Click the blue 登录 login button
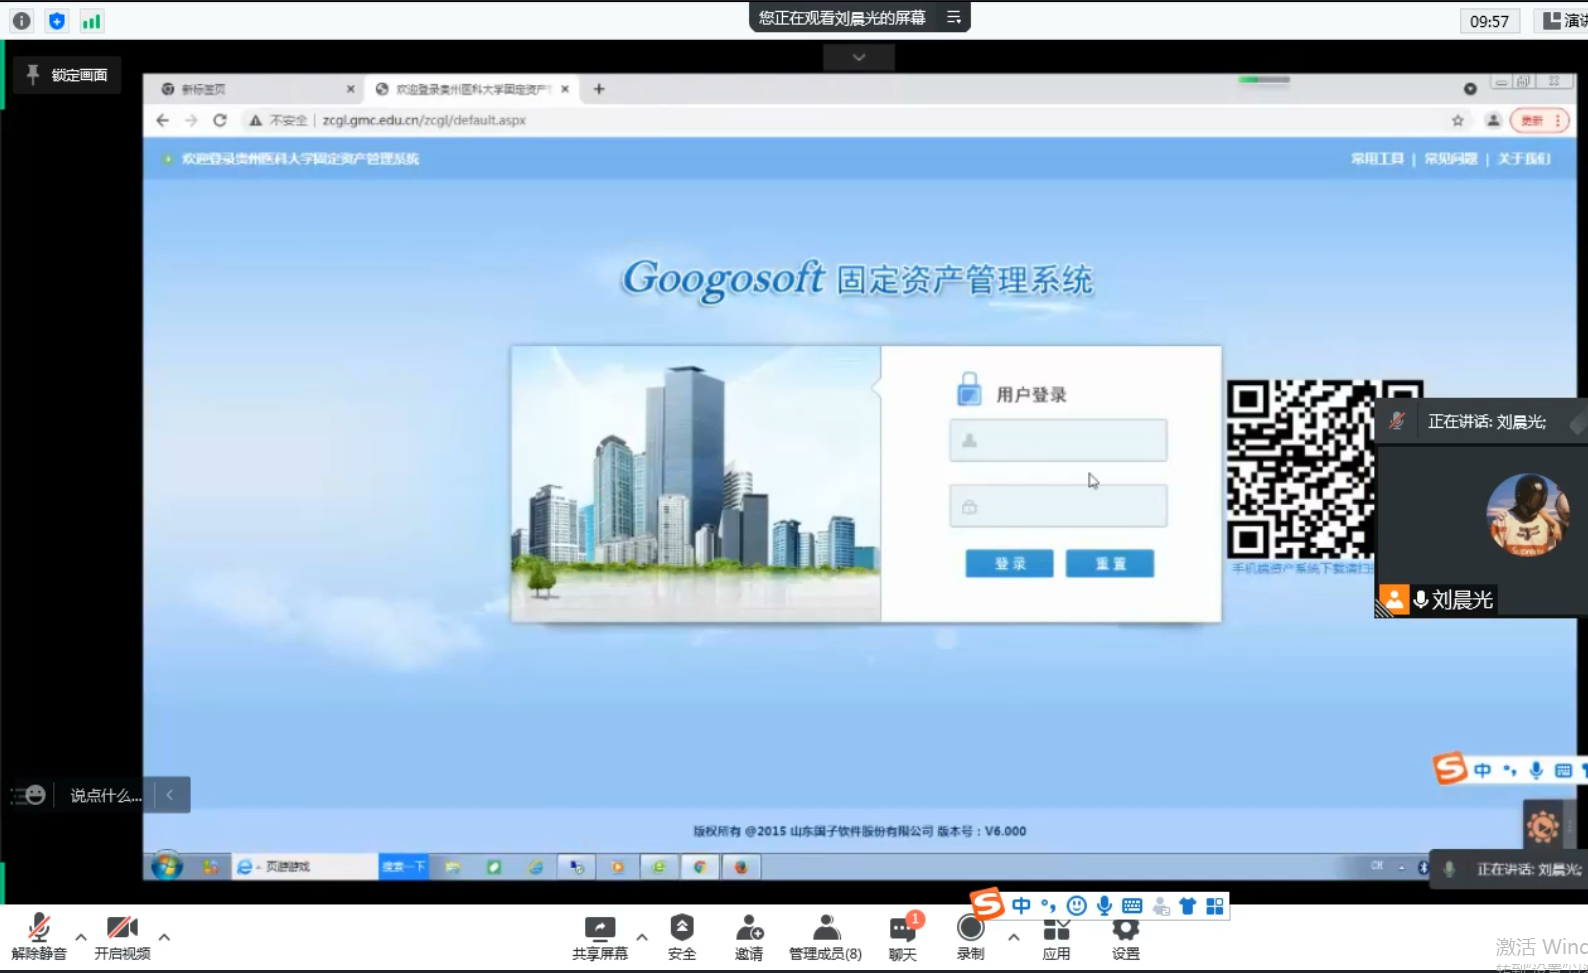Viewport: 1588px width, 973px height. tap(1009, 564)
